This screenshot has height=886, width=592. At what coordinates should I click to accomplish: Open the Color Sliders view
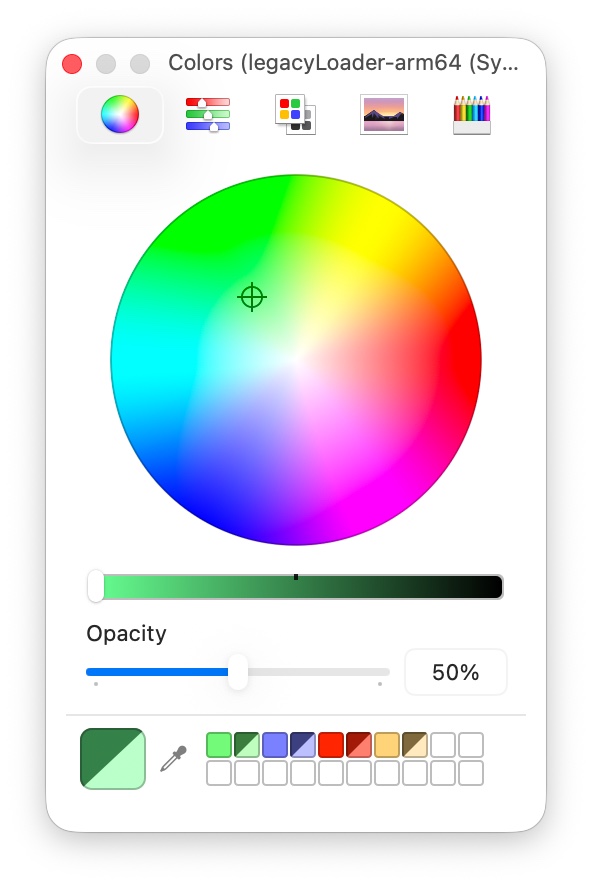tap(207, 113)
